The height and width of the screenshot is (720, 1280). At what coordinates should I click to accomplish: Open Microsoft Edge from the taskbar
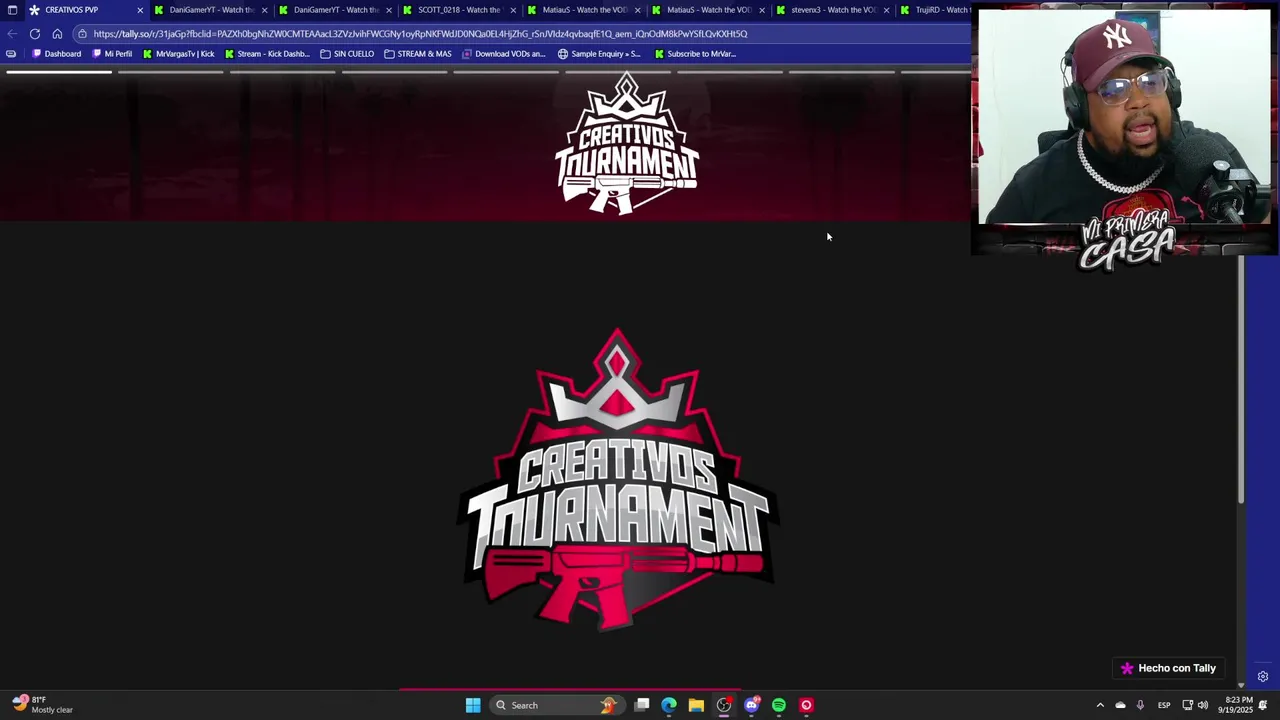669,705
